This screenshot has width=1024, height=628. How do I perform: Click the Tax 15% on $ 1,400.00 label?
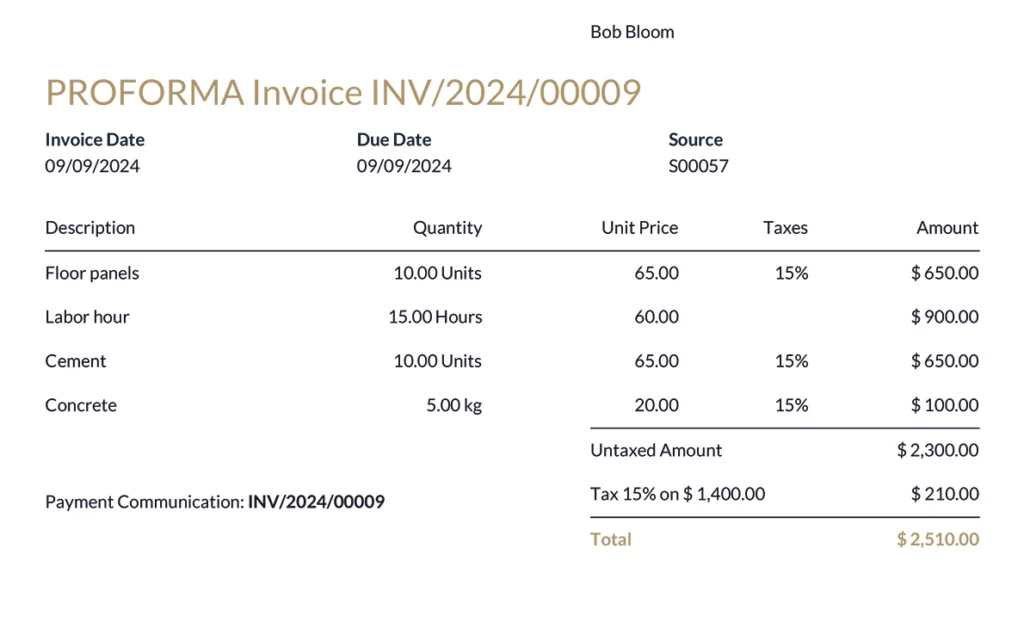point(677,493)
